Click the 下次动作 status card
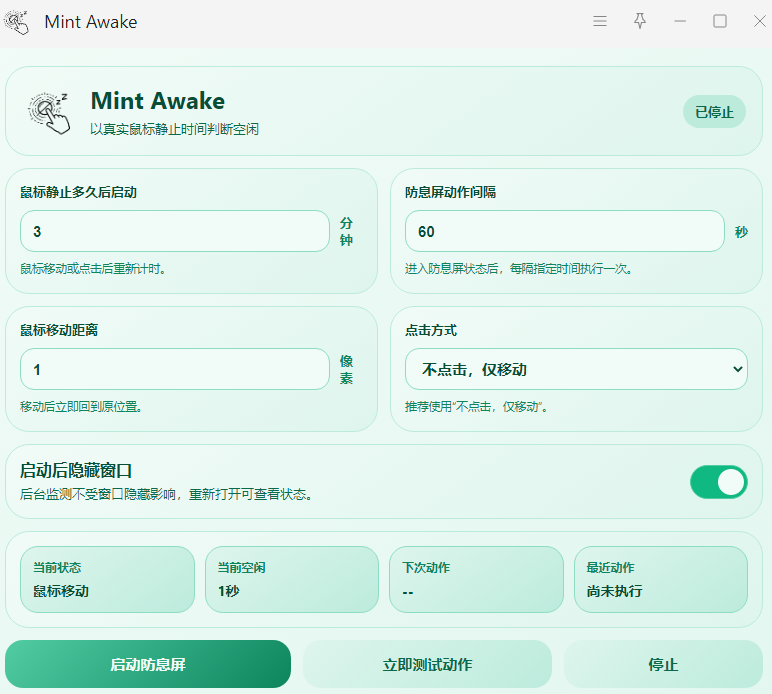This screenshot has width=772, height=694. coord(476,579)
